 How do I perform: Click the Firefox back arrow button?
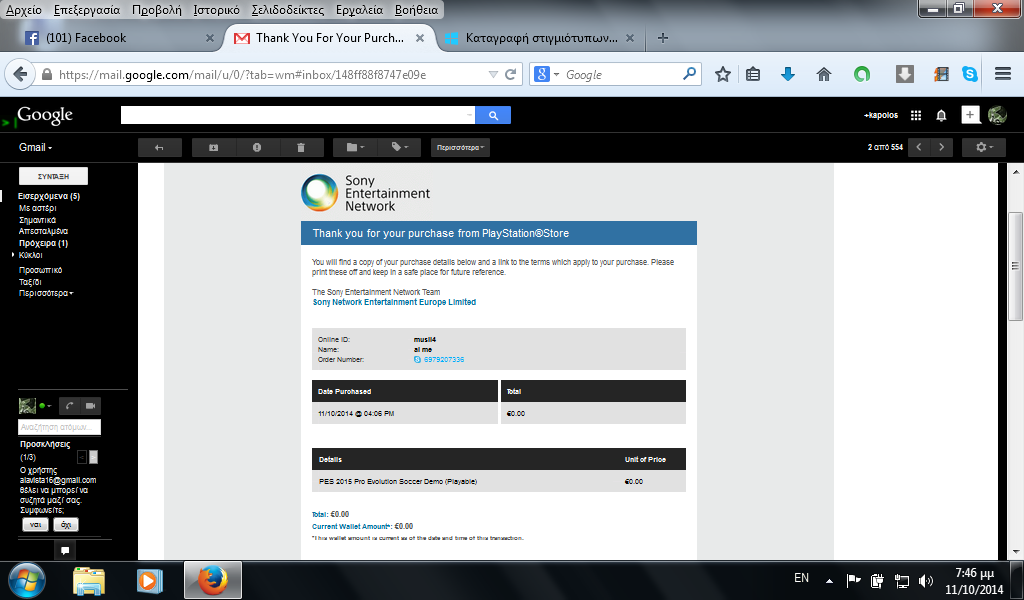click(20, 74)
